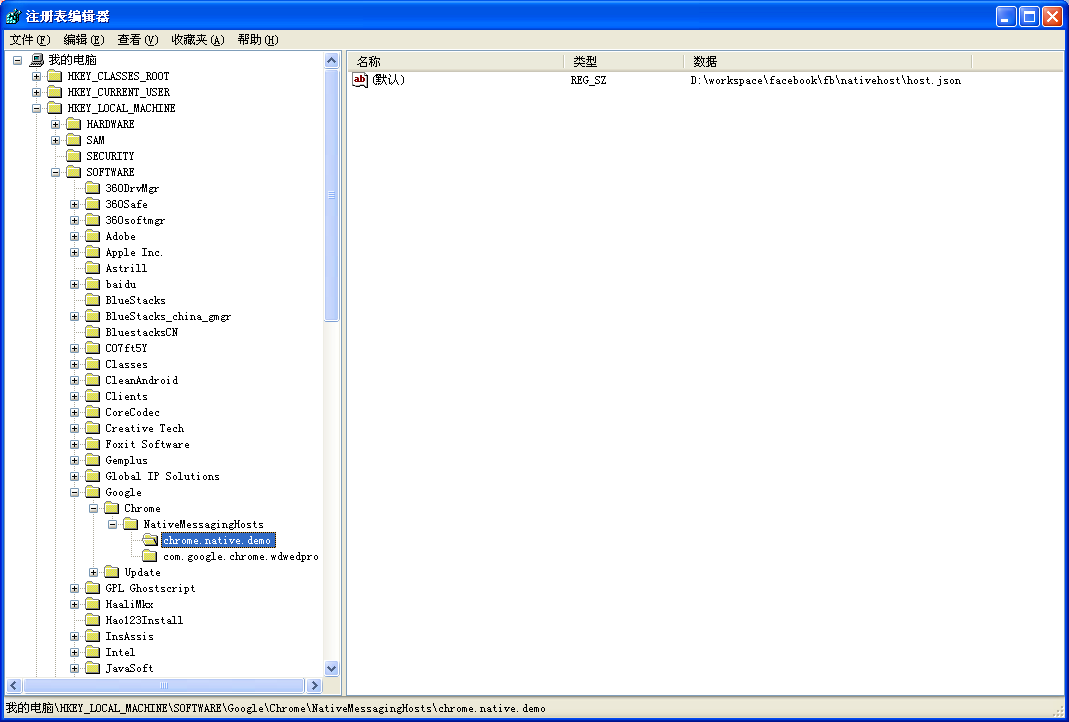This screenshot has height=722, width=1069.
Task: Select the InsAssis key
Action: point(130,636)
